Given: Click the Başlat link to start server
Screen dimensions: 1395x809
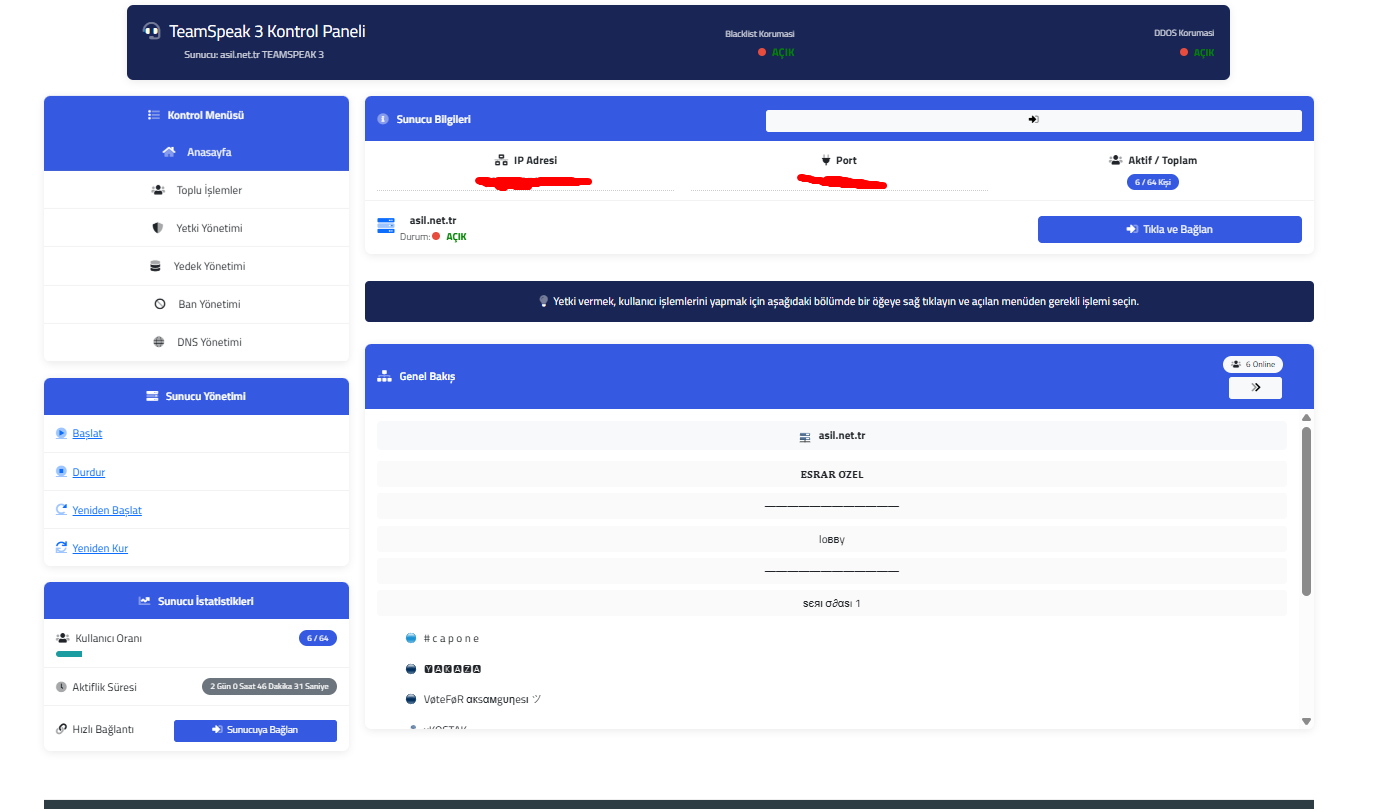Looking at the screenshot, I should tap(87, 434).
